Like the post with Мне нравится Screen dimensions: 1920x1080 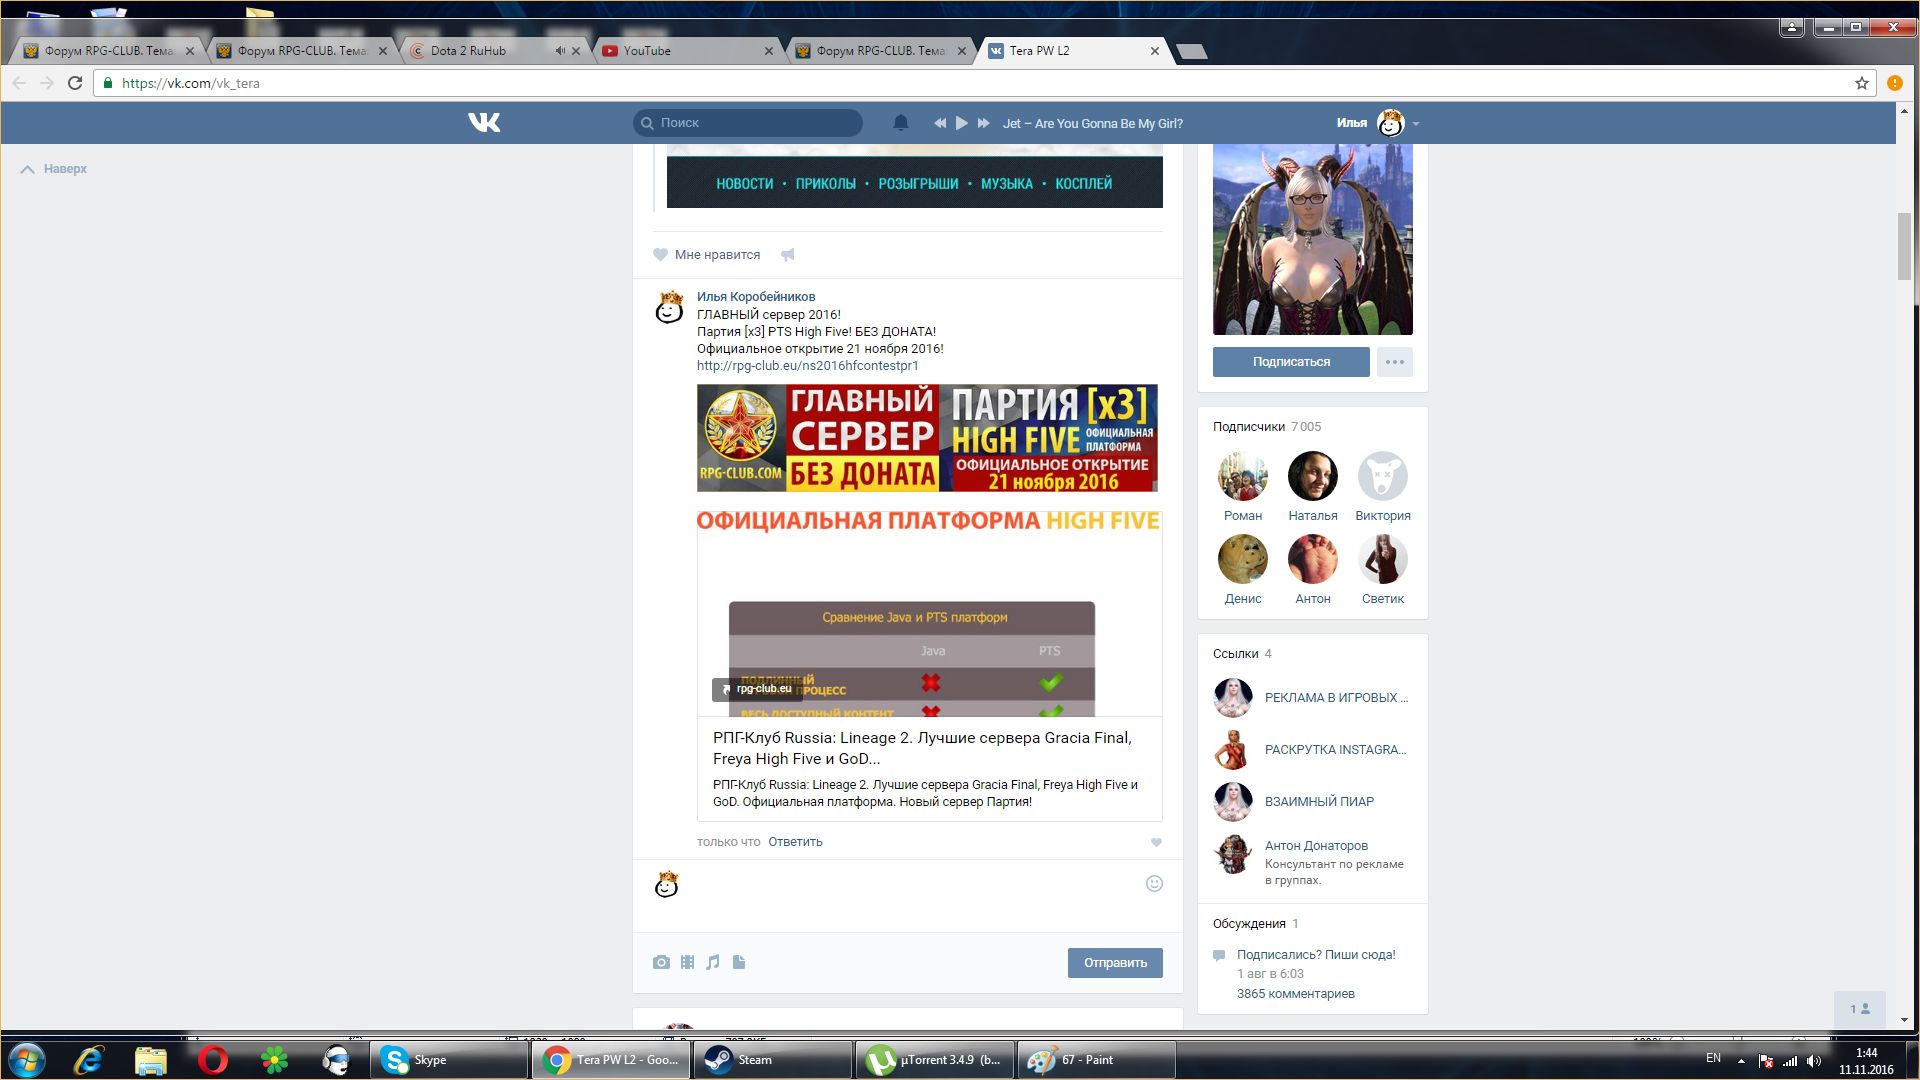pos(707,255)
